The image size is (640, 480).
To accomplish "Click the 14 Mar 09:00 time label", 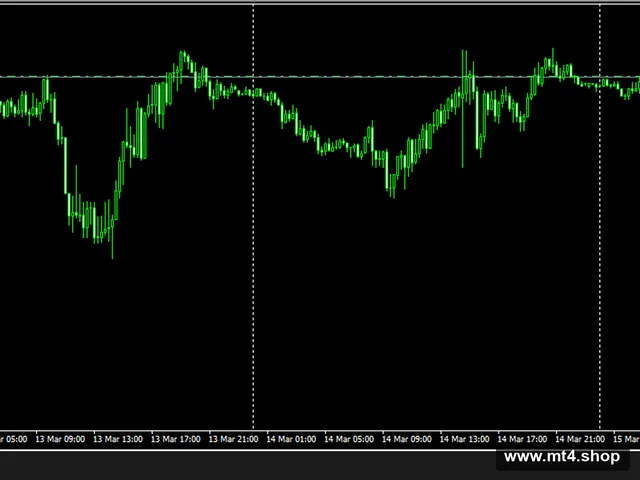I will (407, 439).
